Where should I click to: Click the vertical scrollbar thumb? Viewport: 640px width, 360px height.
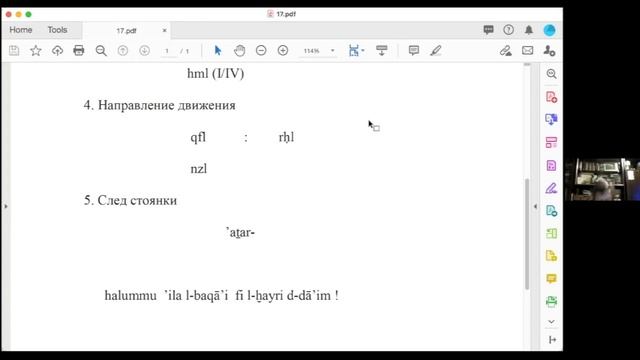(x=527, y=234)
